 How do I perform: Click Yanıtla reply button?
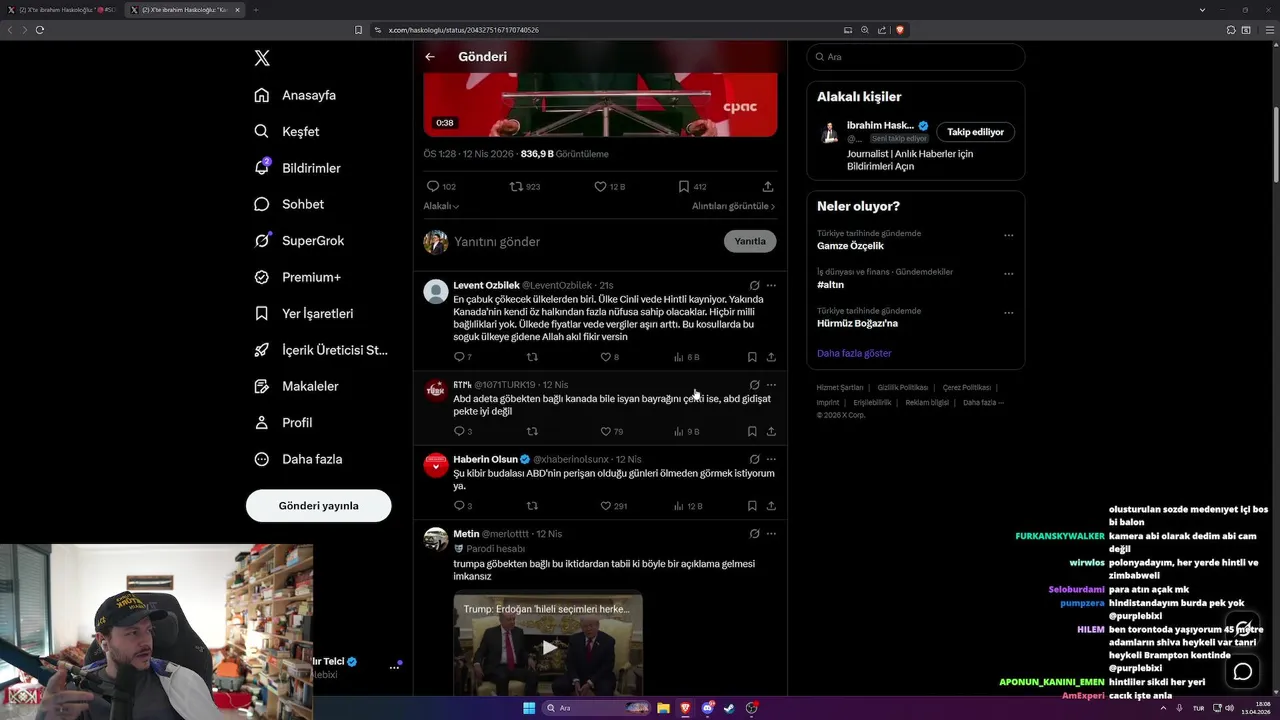coord(750,241)
